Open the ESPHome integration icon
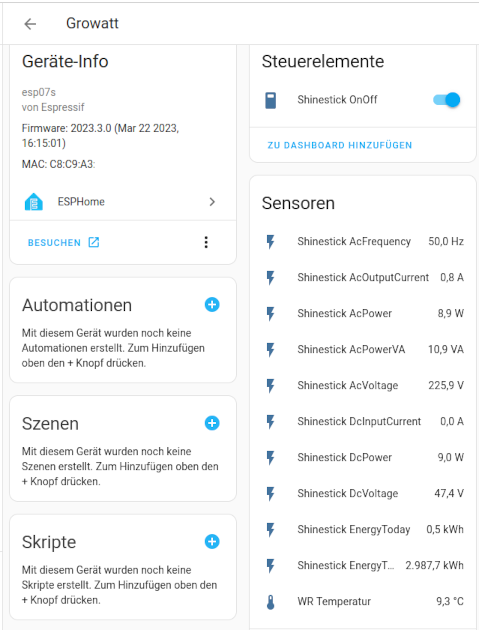Image resolution: width=479 pixels, height=630 pixels. [34, 202]
